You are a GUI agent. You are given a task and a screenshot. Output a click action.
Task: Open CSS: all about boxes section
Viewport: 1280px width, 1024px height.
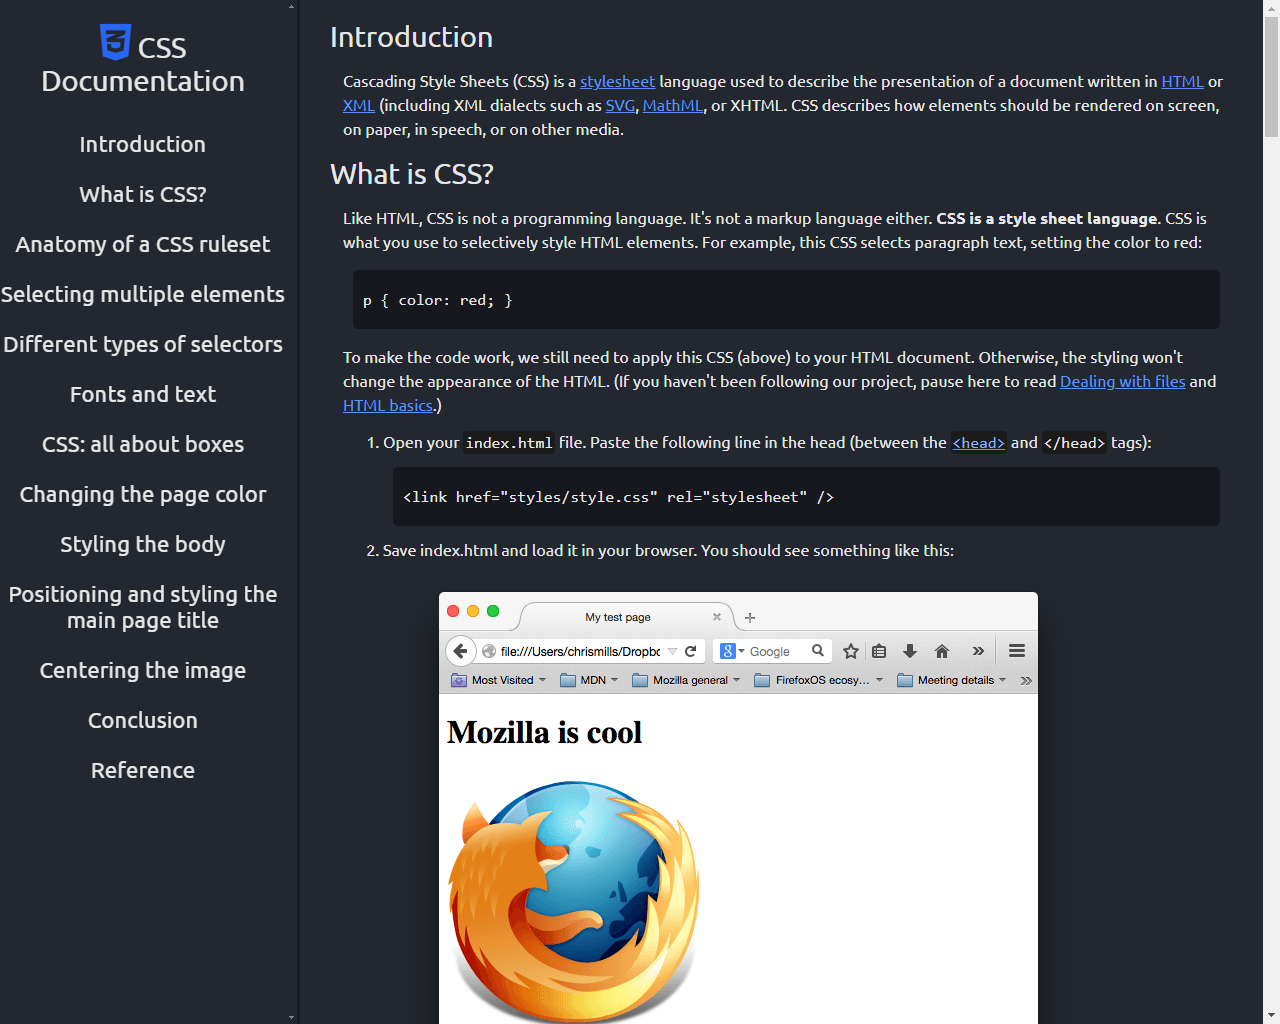tap(143, 444)
